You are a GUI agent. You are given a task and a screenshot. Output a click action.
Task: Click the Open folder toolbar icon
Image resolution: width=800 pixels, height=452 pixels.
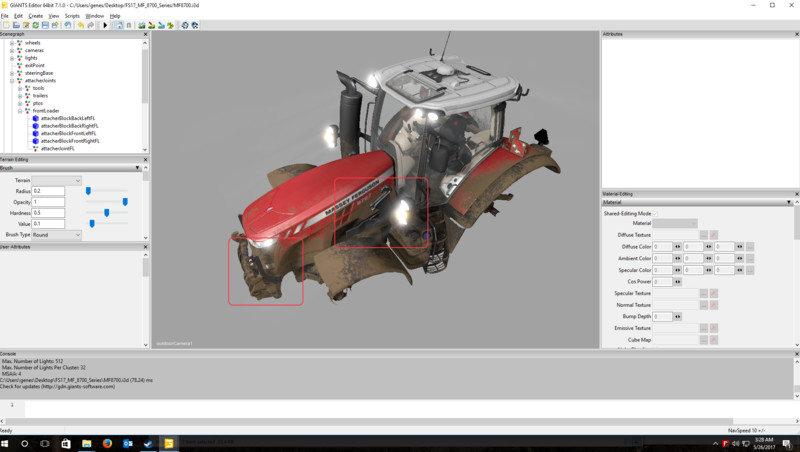point(16,25)
